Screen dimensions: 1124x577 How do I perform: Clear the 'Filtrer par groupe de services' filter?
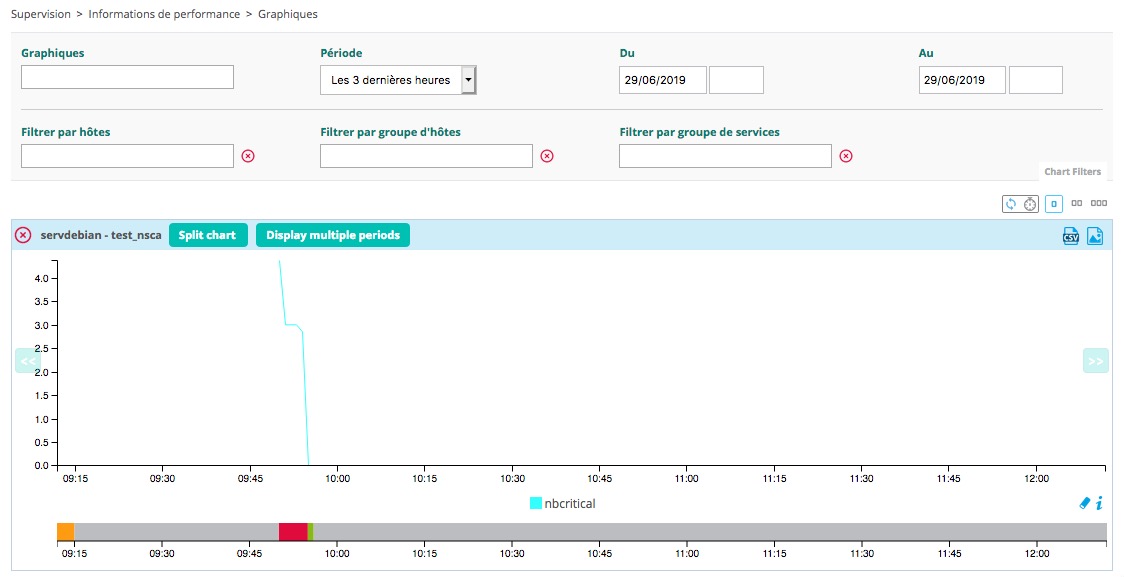846,156
